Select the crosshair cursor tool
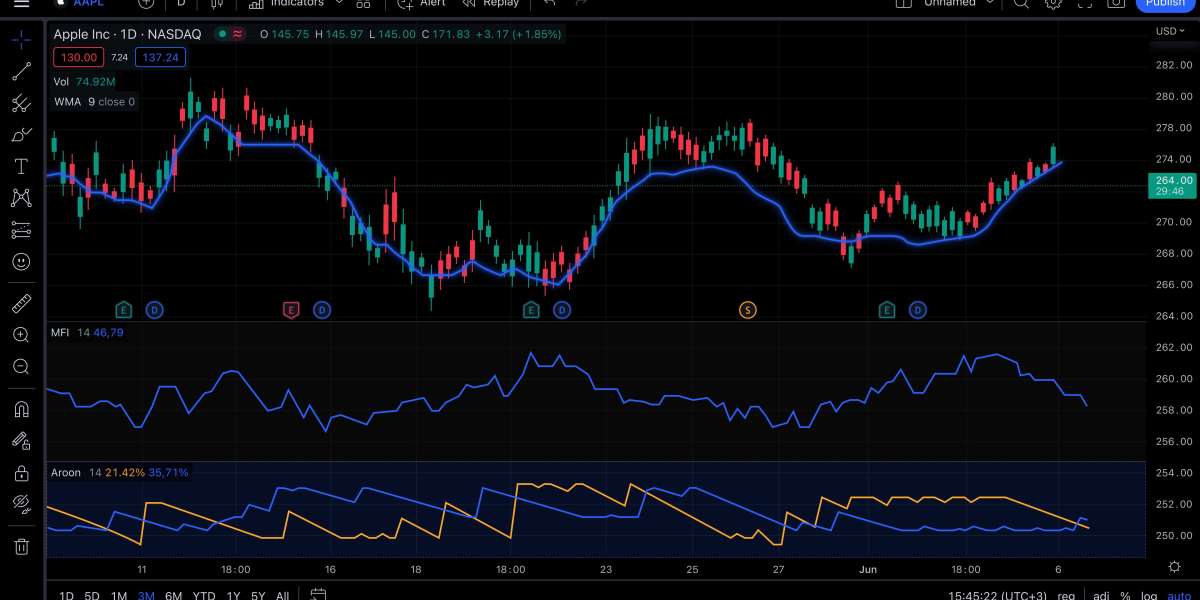The width and height of the screenshot is (1200, 600). (x=21, y=40)
